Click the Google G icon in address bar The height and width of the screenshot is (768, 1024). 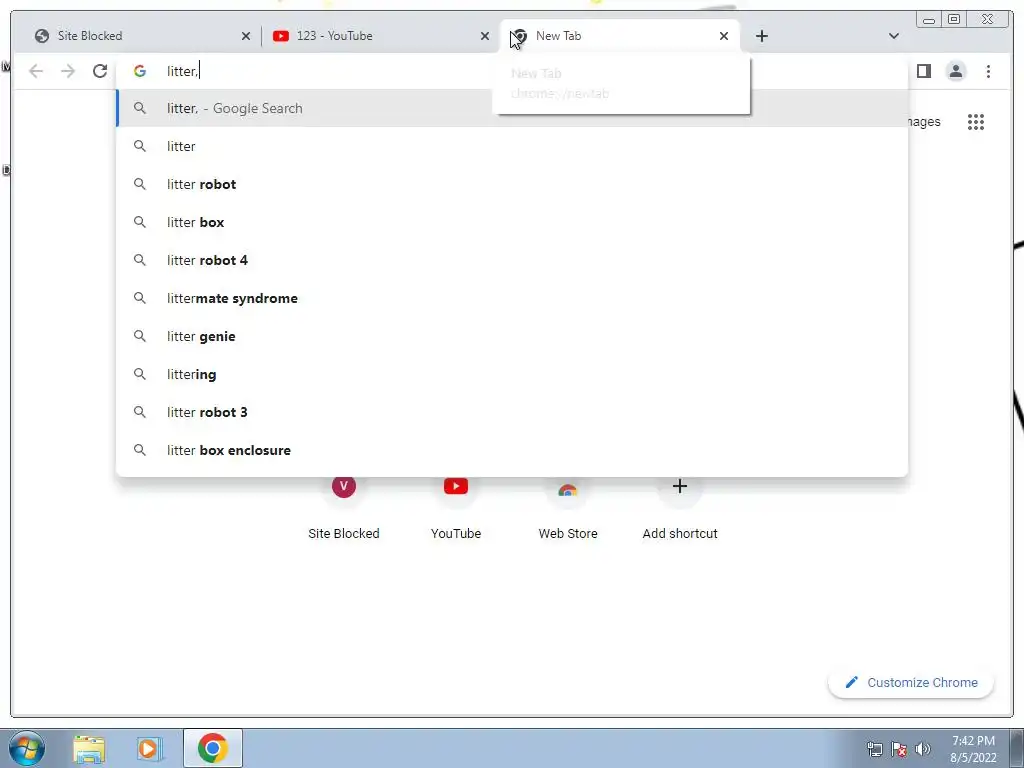pyautogui.click(x=140, y=71)
